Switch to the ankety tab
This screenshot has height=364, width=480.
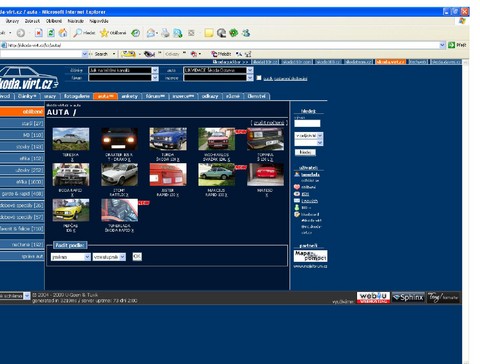click(129, 96)
